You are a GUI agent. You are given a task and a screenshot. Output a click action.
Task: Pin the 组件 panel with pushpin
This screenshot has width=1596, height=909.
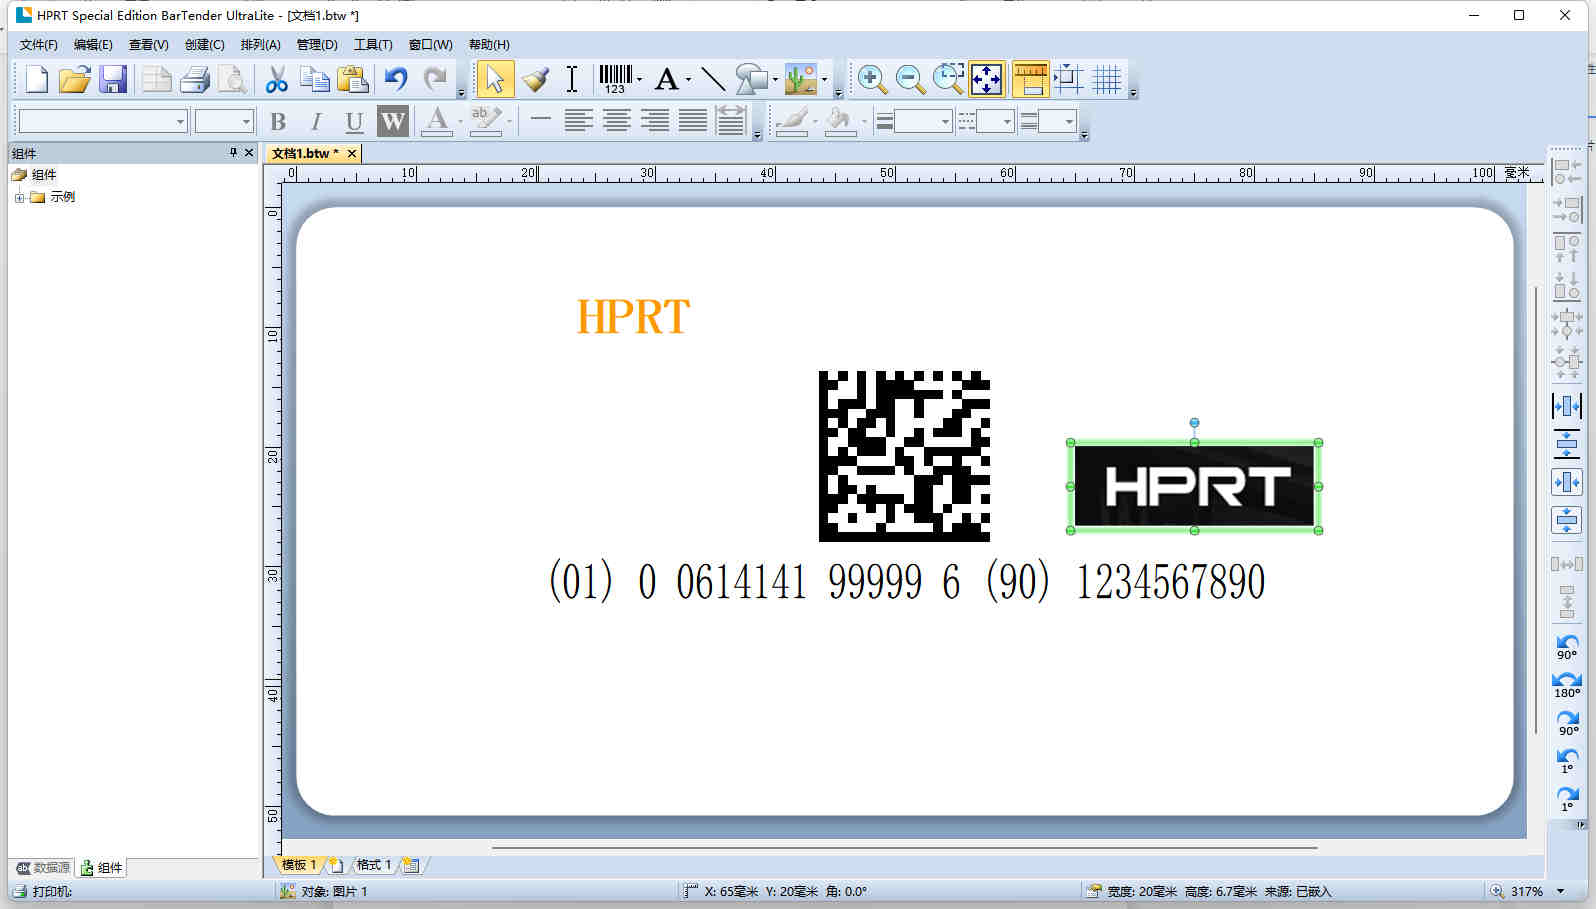point(233,153)
